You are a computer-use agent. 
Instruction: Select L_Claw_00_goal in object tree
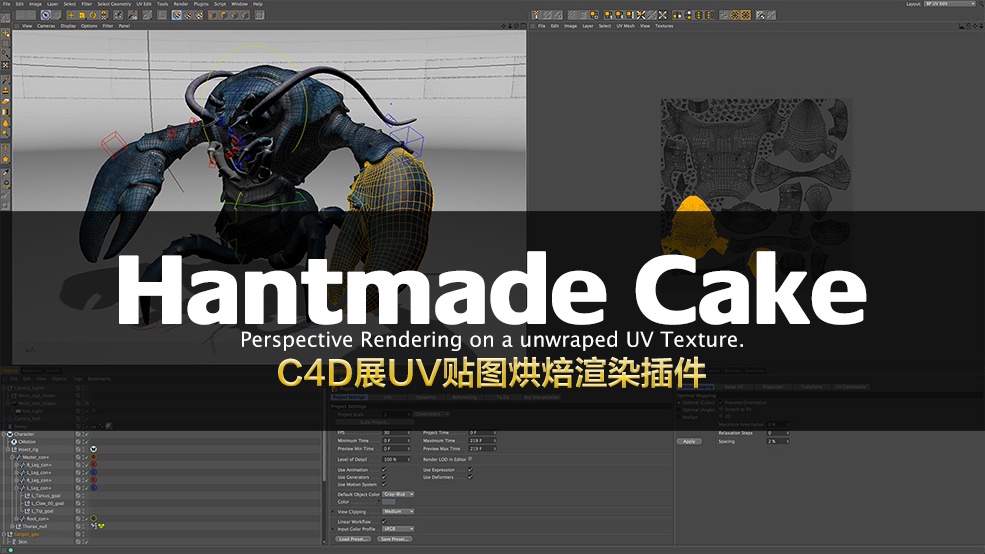[48, 503]
